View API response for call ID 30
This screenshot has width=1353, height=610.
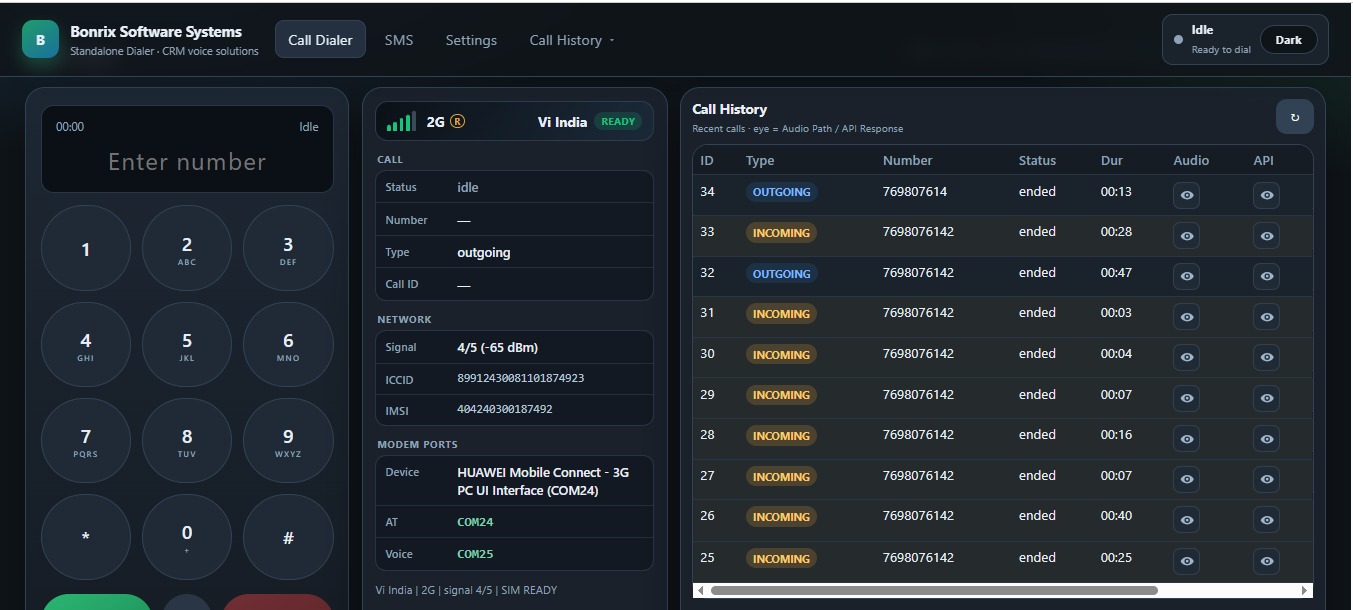pyautogui.click(x=1266, y=357)
